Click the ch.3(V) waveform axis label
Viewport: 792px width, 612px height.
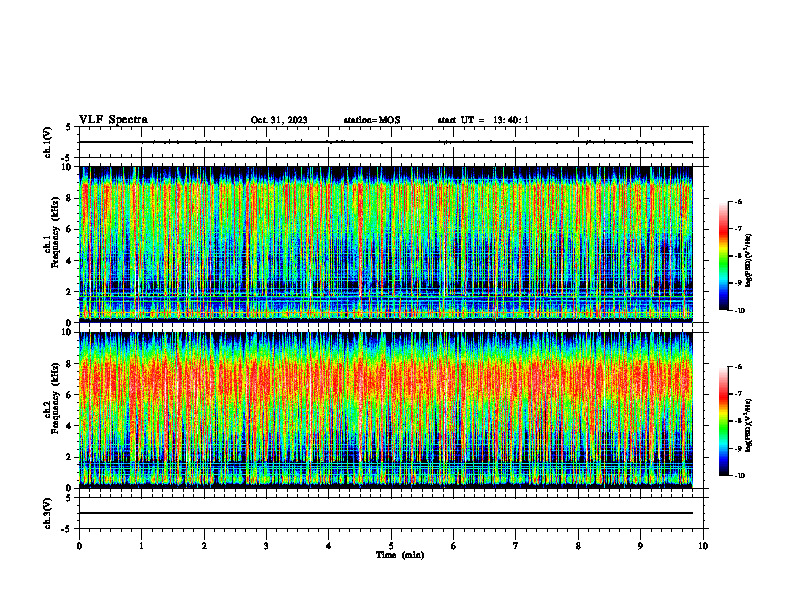click(x=48, y=513)
